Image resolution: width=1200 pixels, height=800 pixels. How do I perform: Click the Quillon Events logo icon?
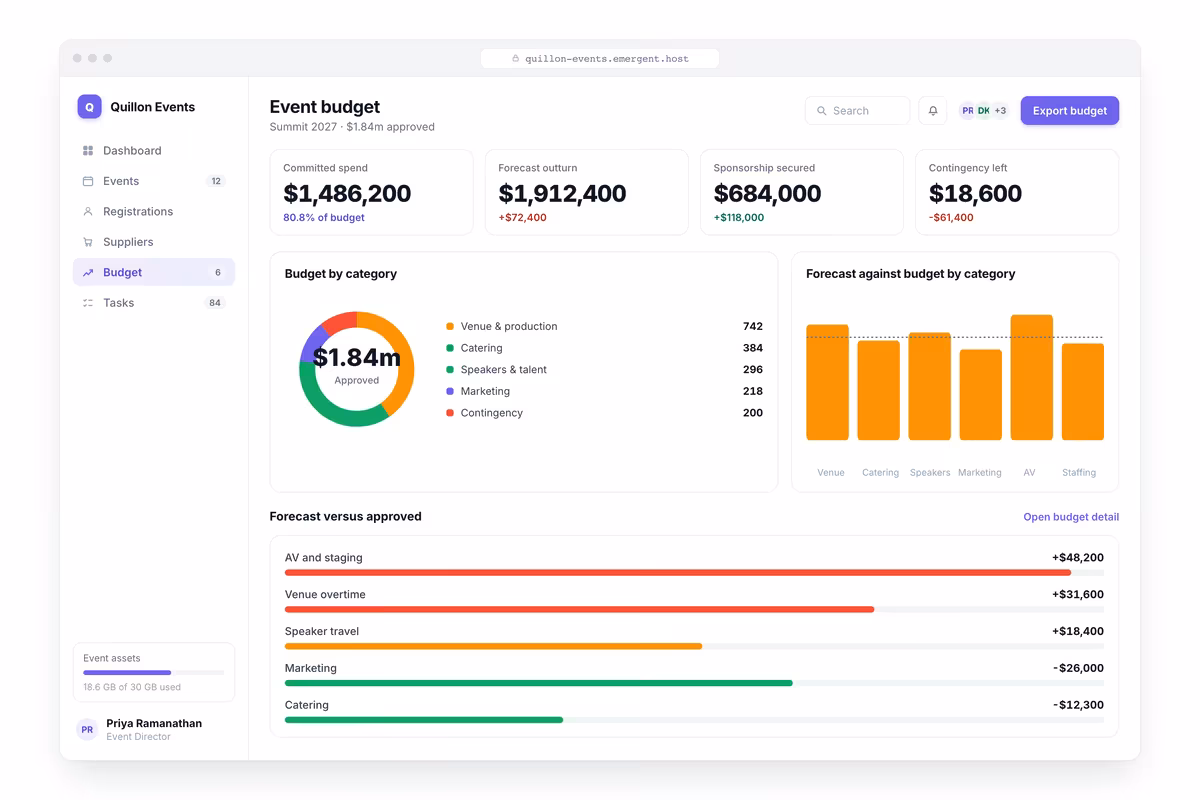tap(89, 107)
